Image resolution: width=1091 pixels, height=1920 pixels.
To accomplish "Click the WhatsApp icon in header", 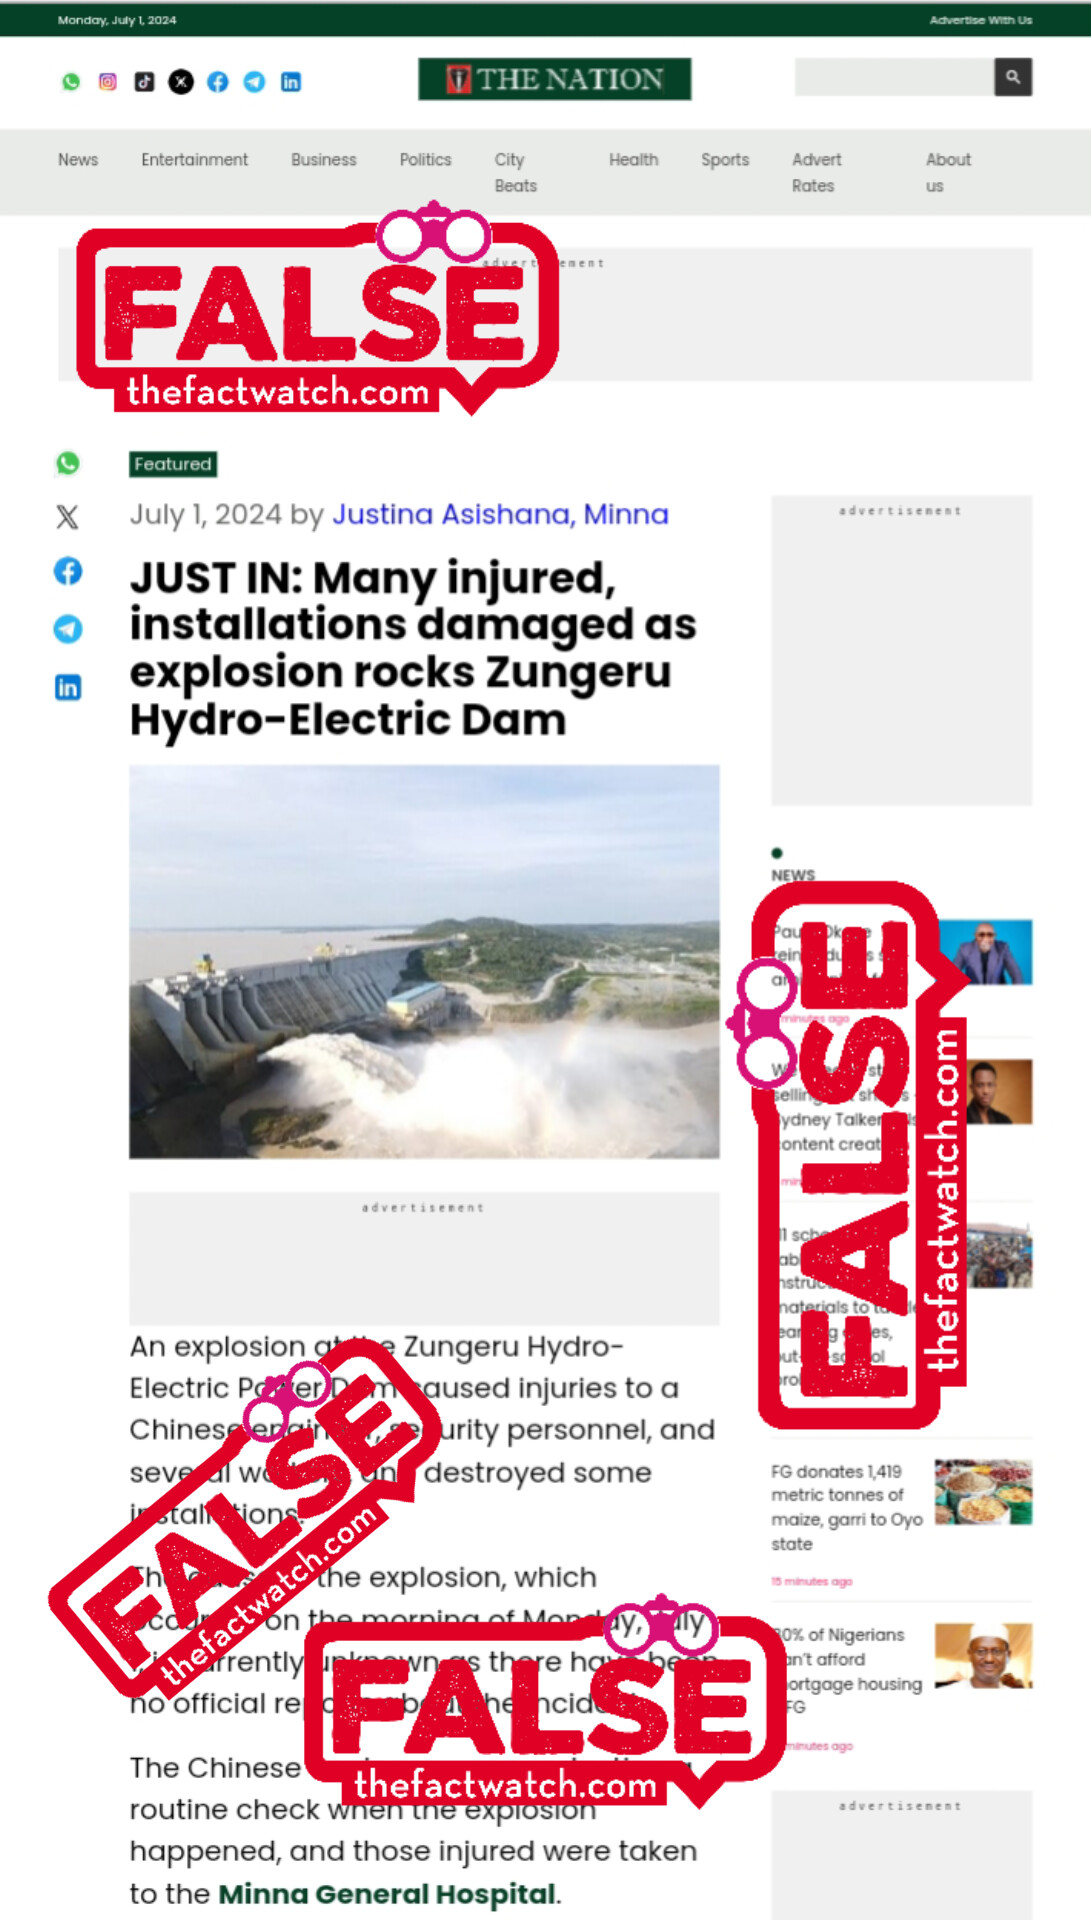I will point(71,82).
